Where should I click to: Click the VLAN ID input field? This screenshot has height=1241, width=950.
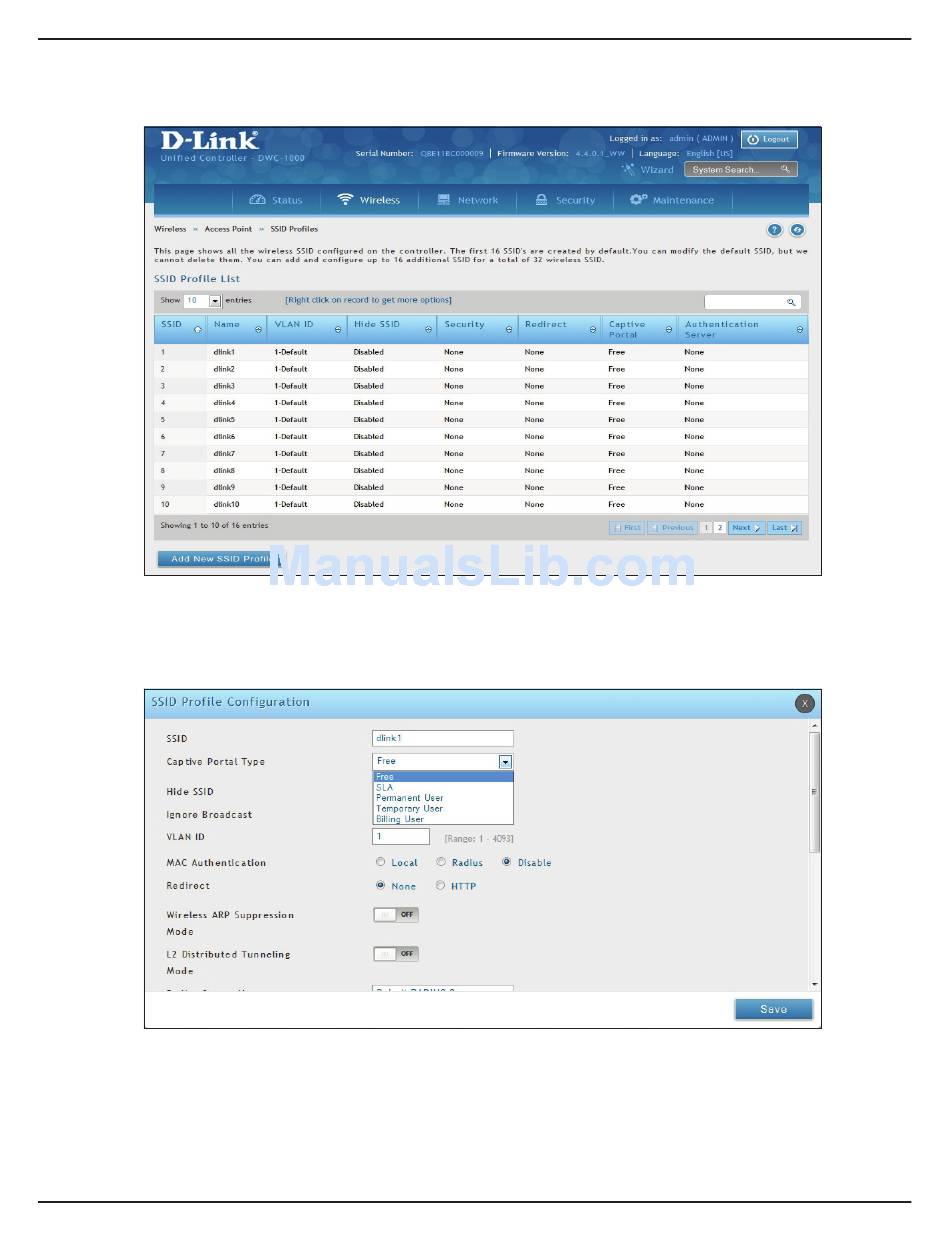tap(401, 837)
